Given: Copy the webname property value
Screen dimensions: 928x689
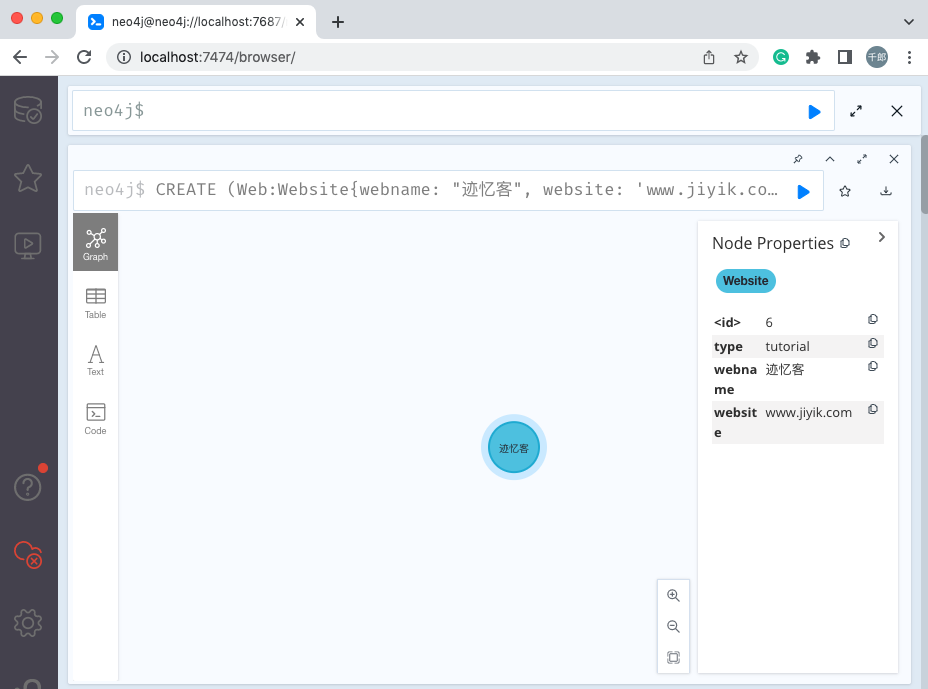Looking at the screenshot, I should point(872,366).
